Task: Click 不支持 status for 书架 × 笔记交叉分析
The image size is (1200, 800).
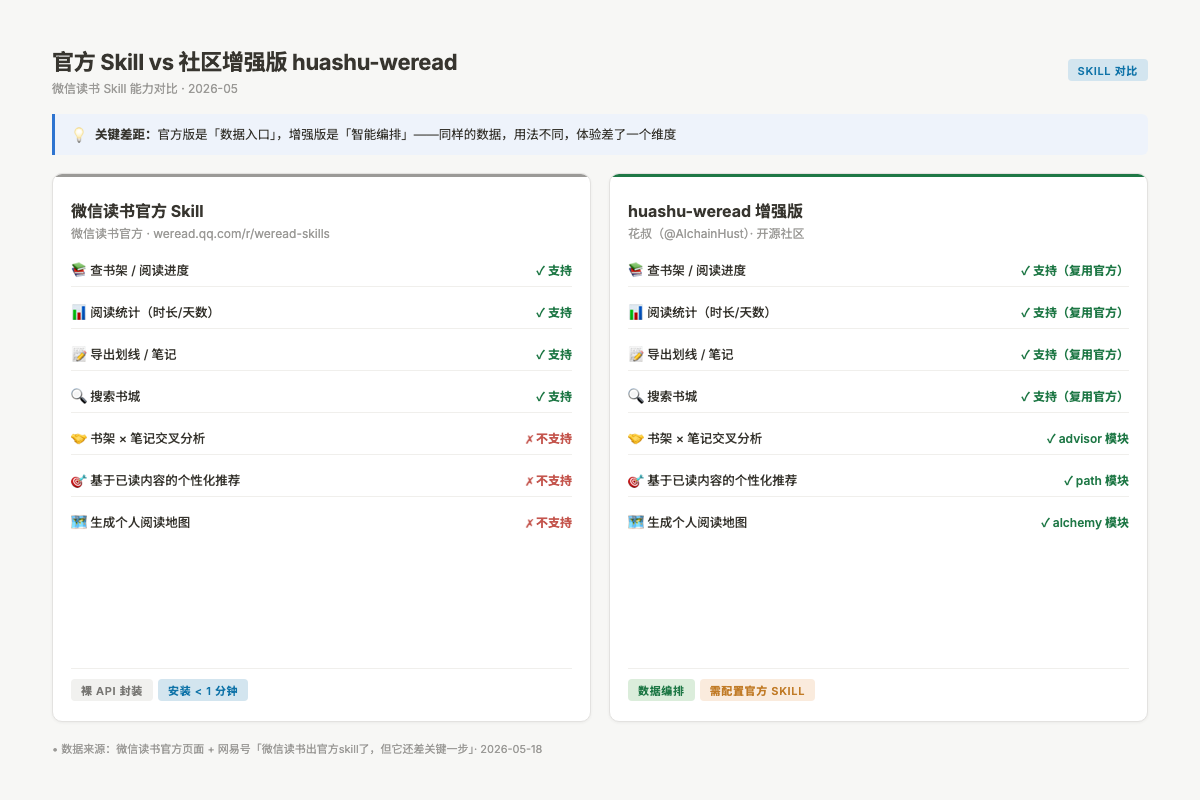Action: (x=548, y=438)
